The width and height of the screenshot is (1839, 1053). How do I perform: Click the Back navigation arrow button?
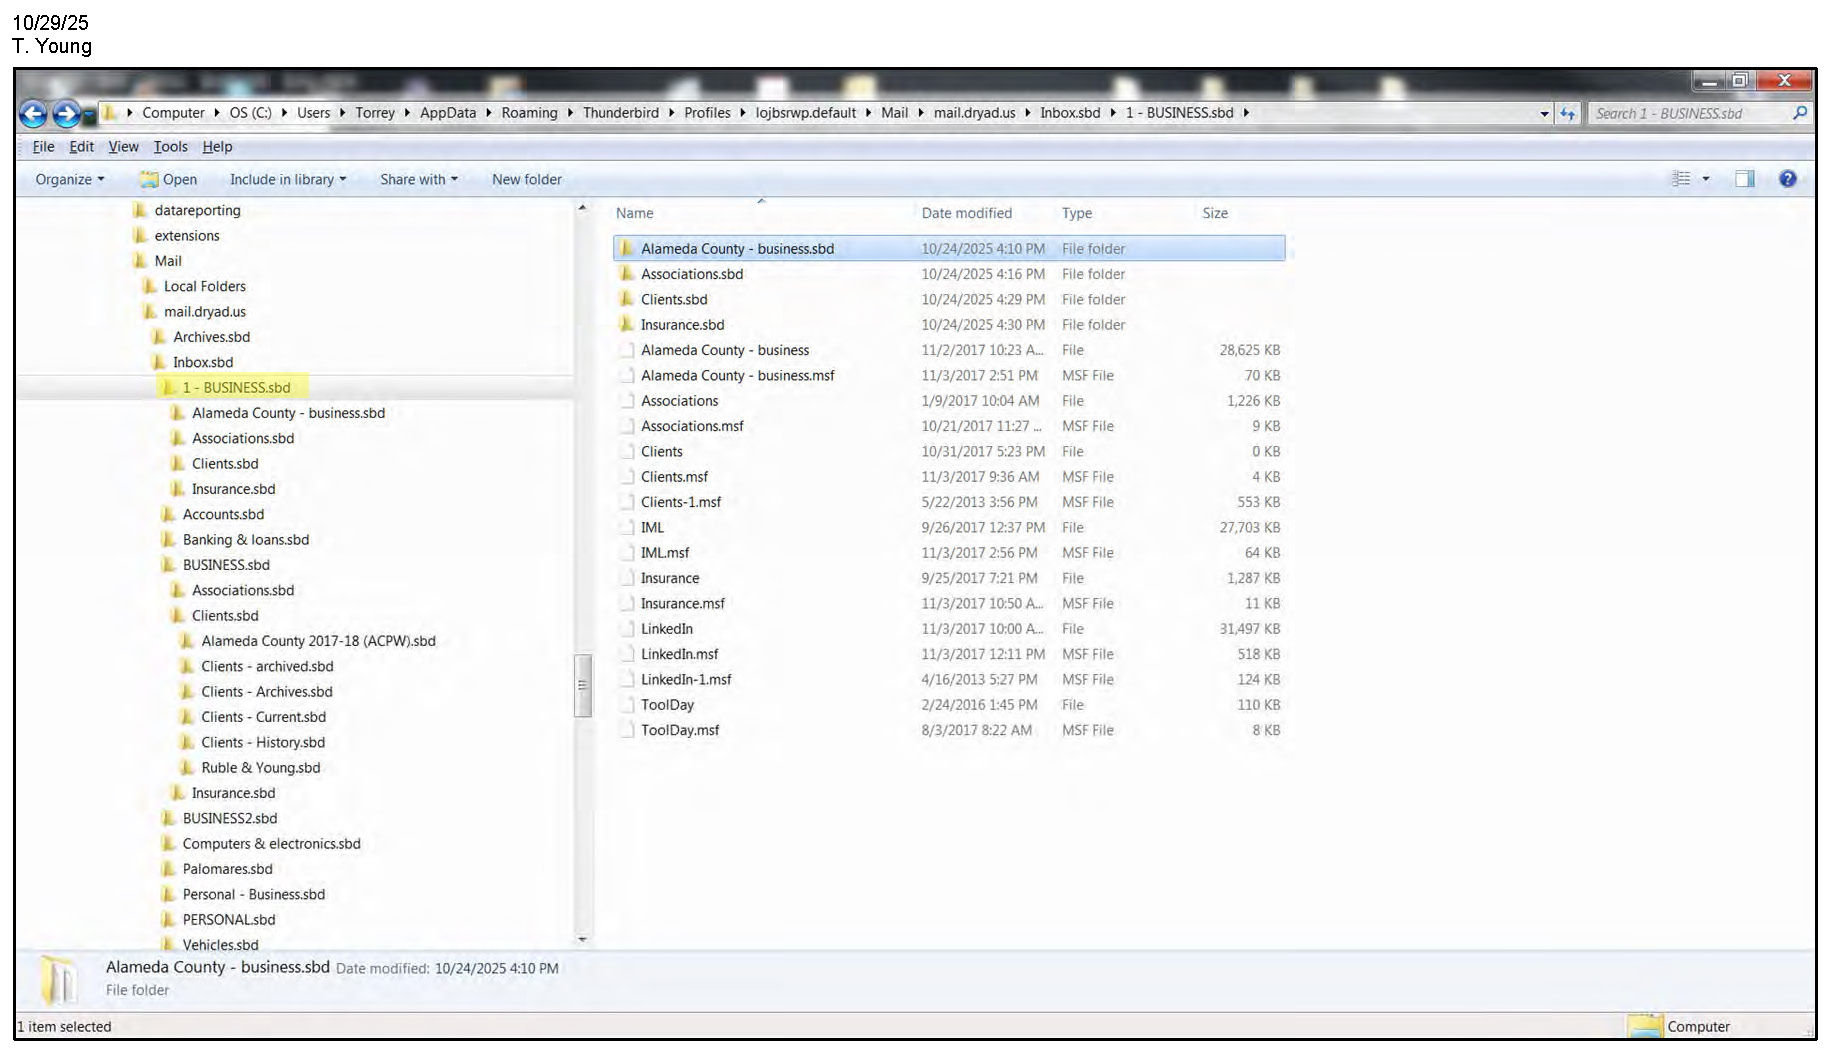33,114
